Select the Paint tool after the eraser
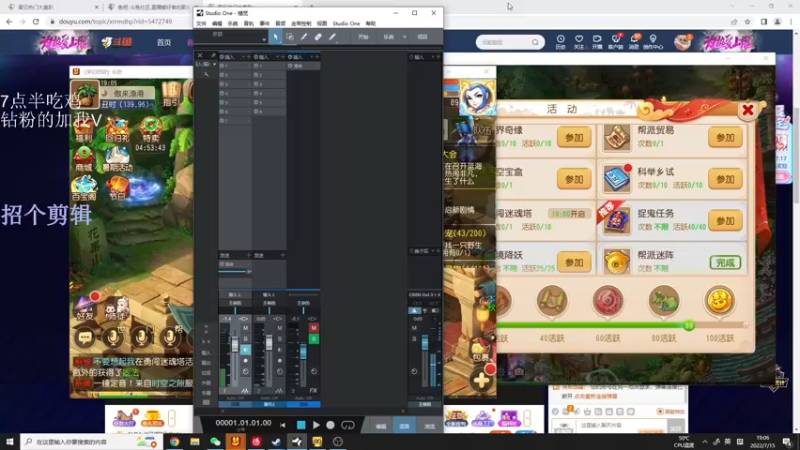This screenshot has height=450, width=800. tap(332, 37)
